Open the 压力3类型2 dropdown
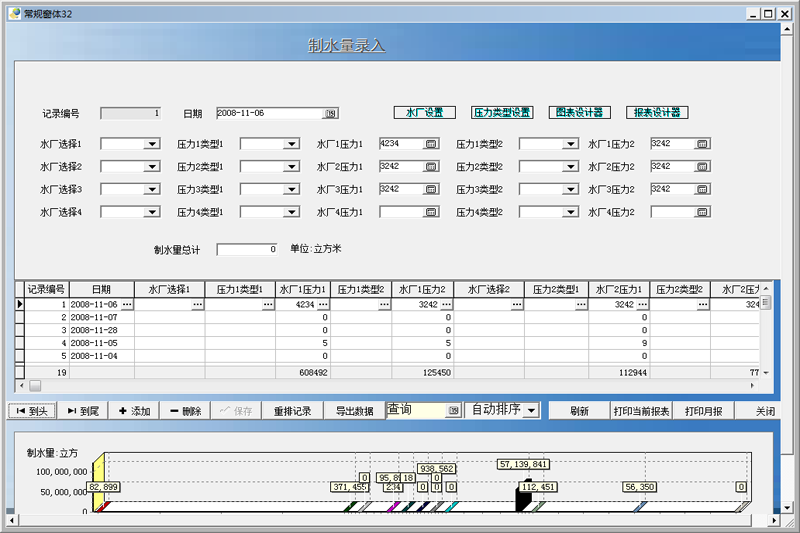This screenshot has height=533, width=800. 570,190
